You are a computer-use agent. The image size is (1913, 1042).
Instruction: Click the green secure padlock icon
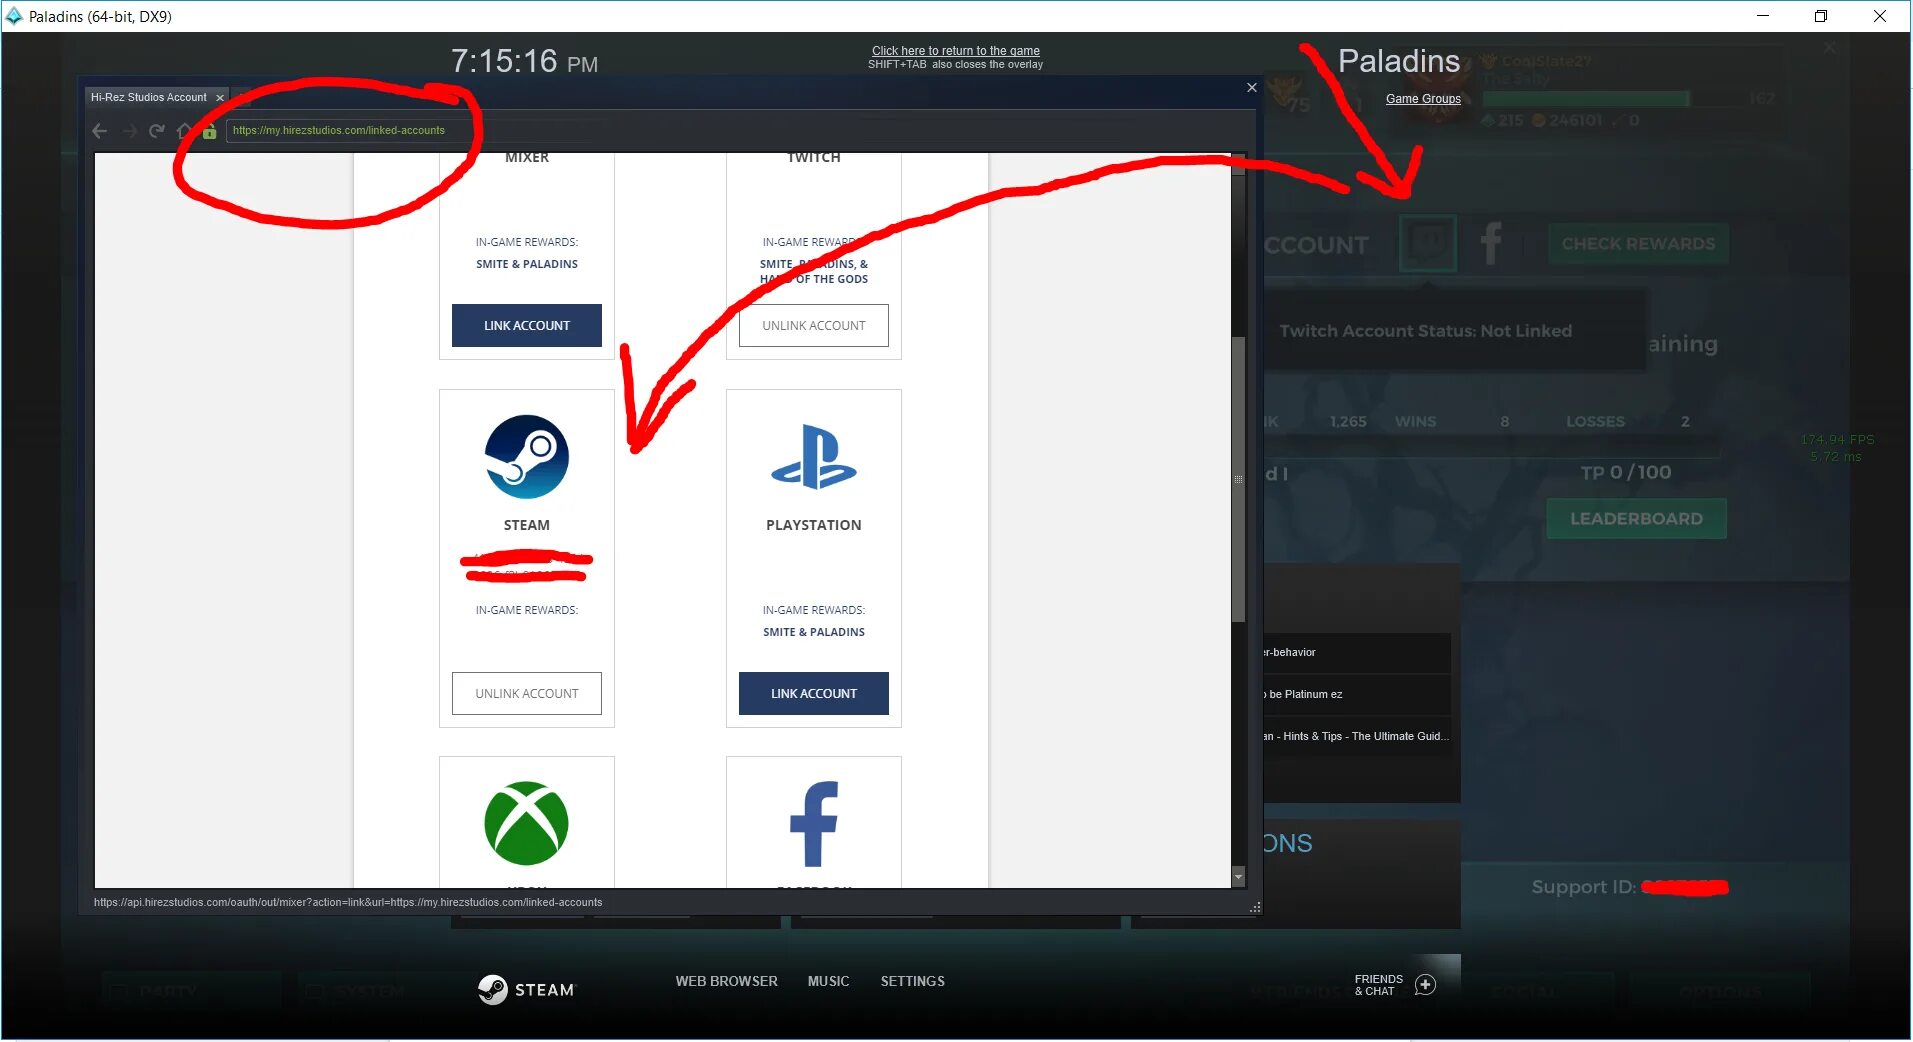click(209, 131)
